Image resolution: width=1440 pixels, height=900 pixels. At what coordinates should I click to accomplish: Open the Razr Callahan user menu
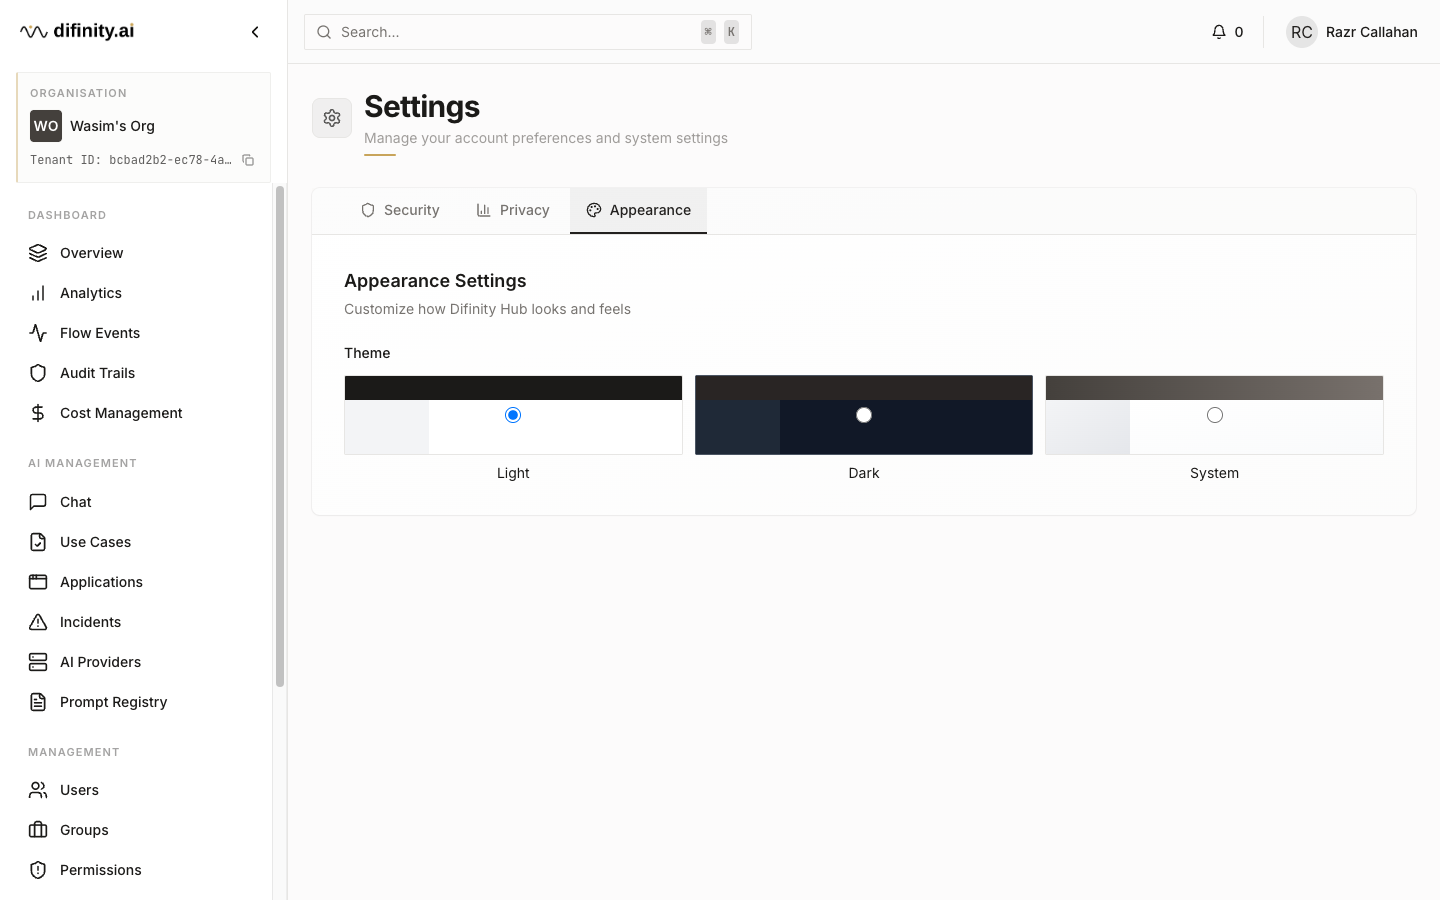tap(1352, 32)
